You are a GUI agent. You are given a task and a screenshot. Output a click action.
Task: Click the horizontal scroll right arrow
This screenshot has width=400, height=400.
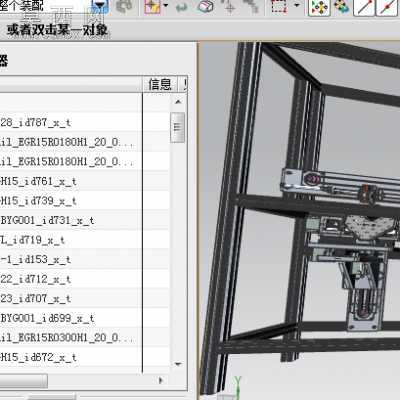point(161,380)
